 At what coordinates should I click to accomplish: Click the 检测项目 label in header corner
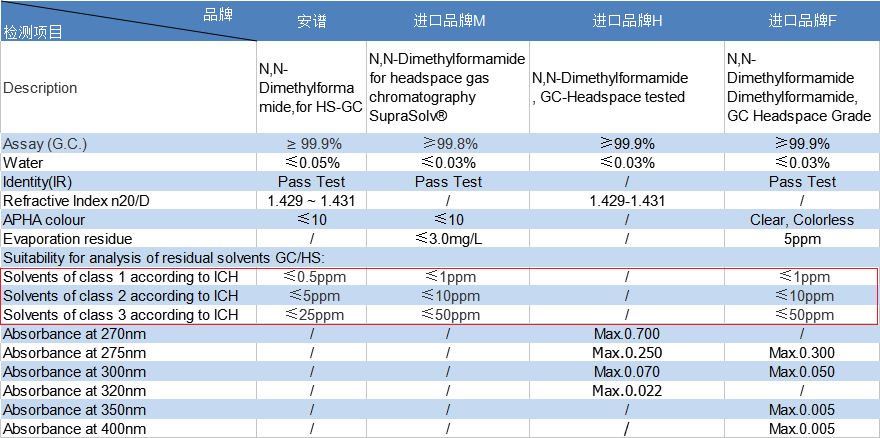(33, 32)
